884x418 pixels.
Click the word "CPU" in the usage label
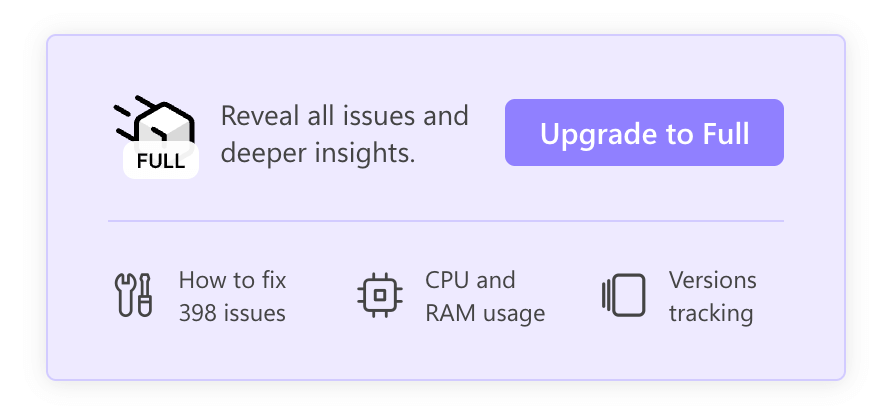(446, 280)
